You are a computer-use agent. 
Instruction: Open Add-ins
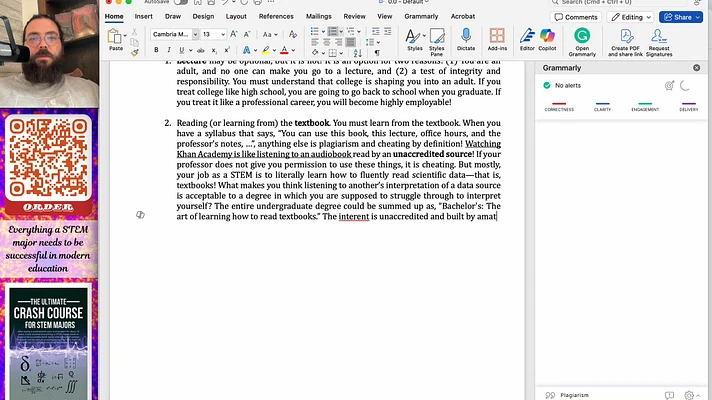(497, 40)
